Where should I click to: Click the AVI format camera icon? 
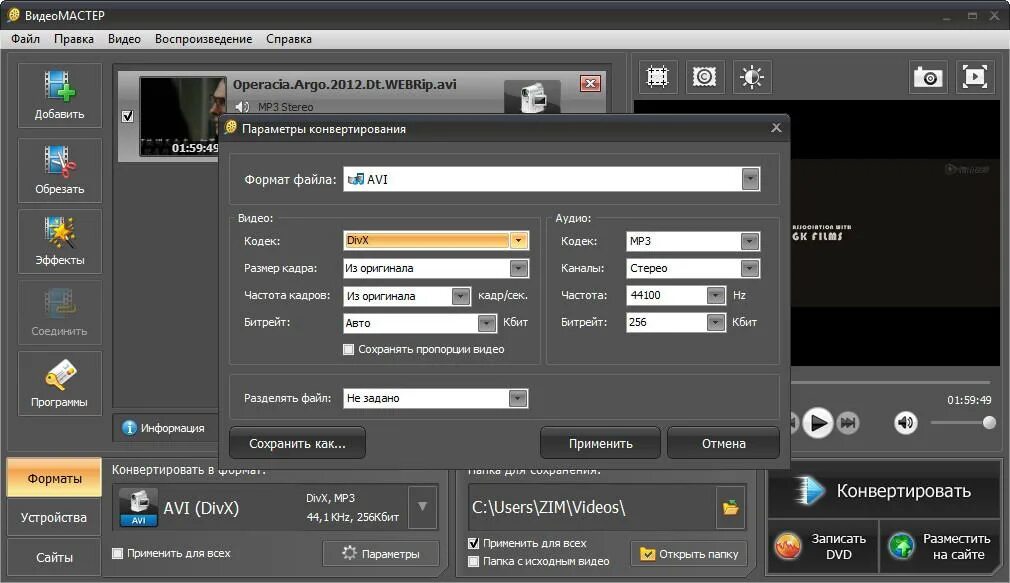(138, 508)
